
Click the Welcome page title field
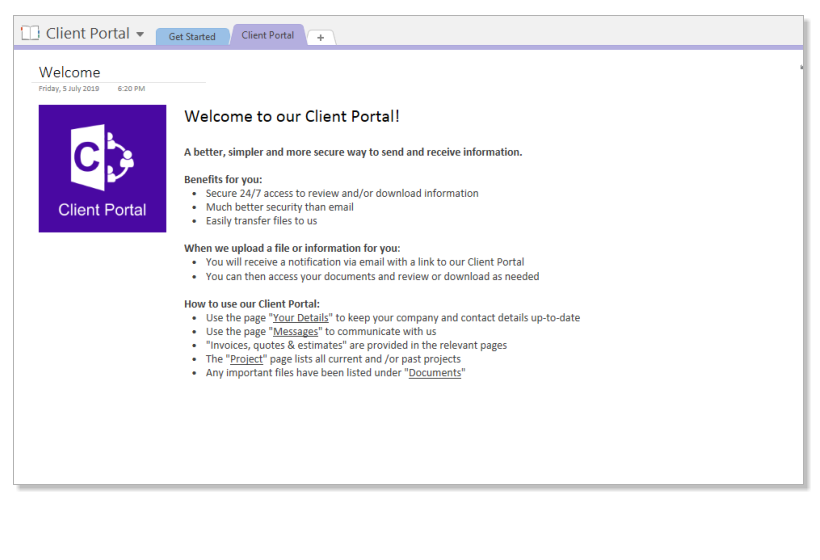(x=70, y=72)
